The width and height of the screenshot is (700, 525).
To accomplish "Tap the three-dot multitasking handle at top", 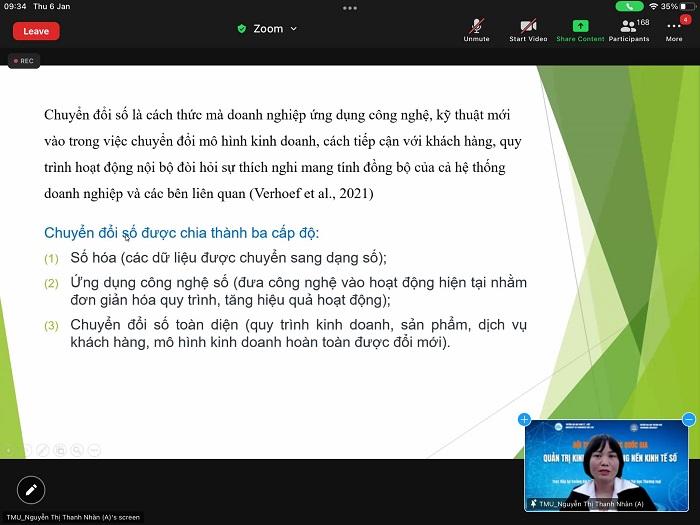I will pyautogui.click(x=349, y=7).
